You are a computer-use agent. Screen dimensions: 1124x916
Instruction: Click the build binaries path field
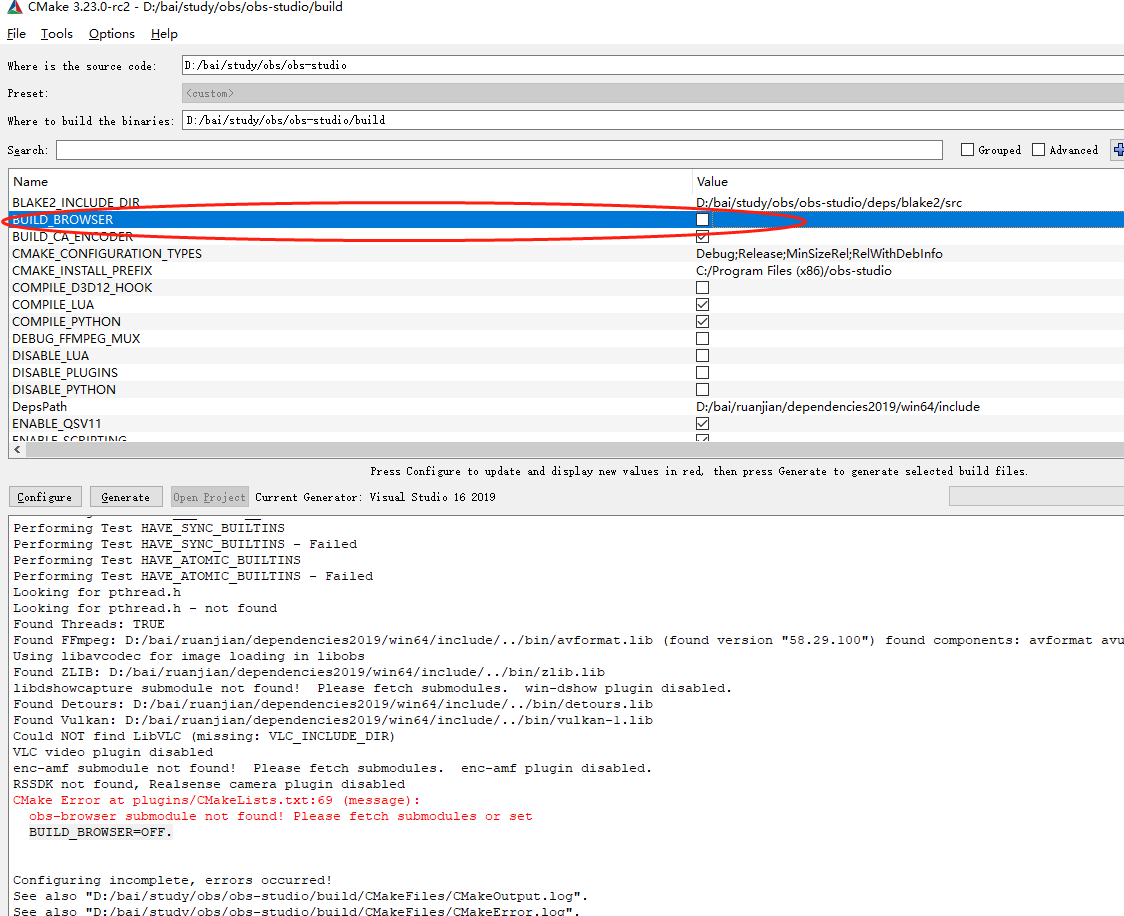click(652, 120)
